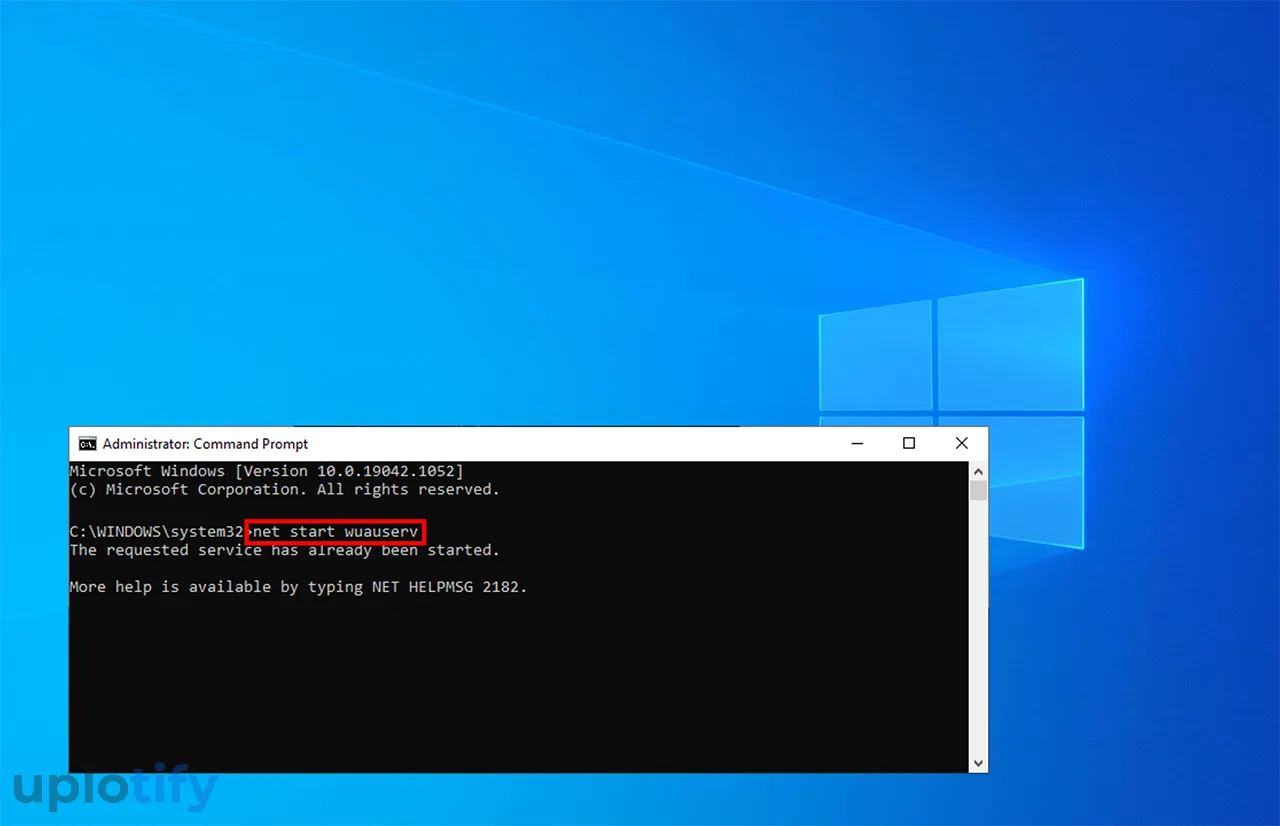The width and height of the screenshot is (1280, 826).
Task: Click the scrollbar down arrow
Action: [979, 763]
